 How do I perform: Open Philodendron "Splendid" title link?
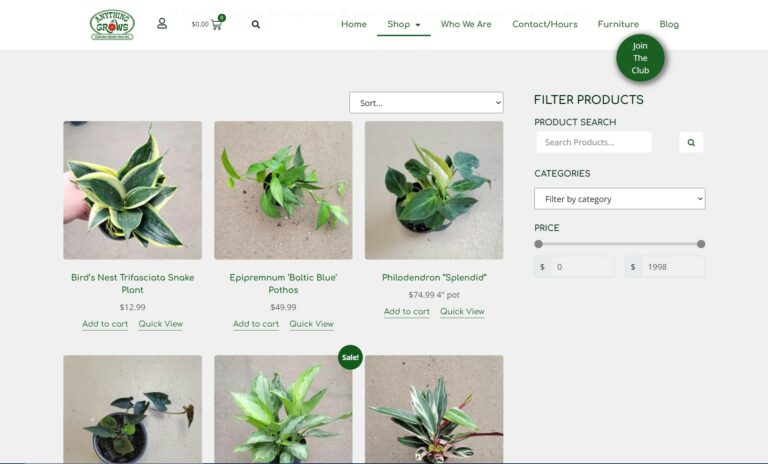434,277
